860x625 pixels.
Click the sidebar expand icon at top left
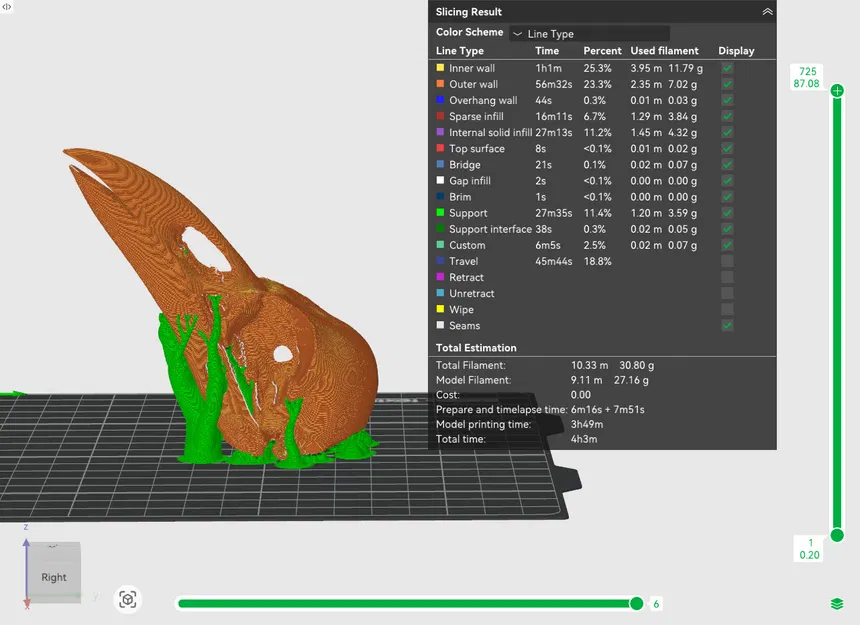(7, 7)
